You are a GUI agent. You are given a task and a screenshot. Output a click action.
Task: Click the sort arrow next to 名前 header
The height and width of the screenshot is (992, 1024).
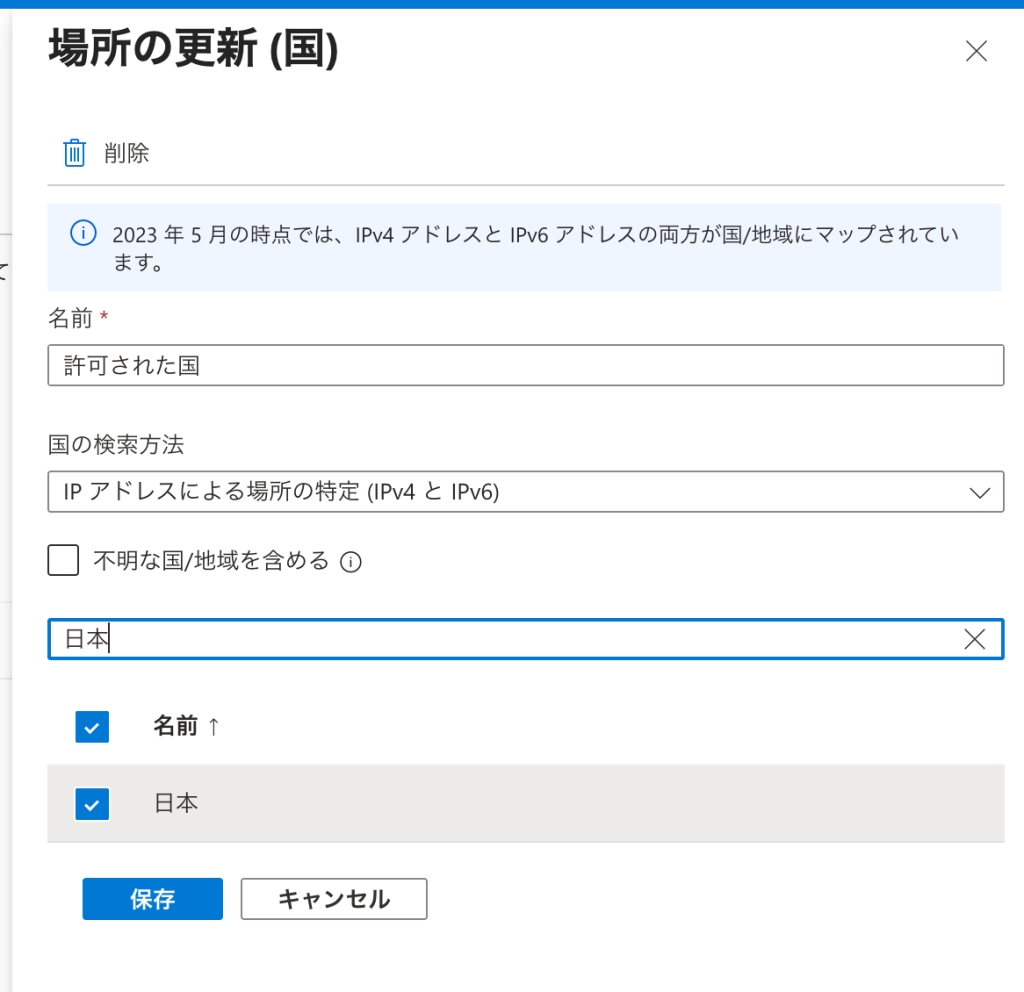[213, 727]
